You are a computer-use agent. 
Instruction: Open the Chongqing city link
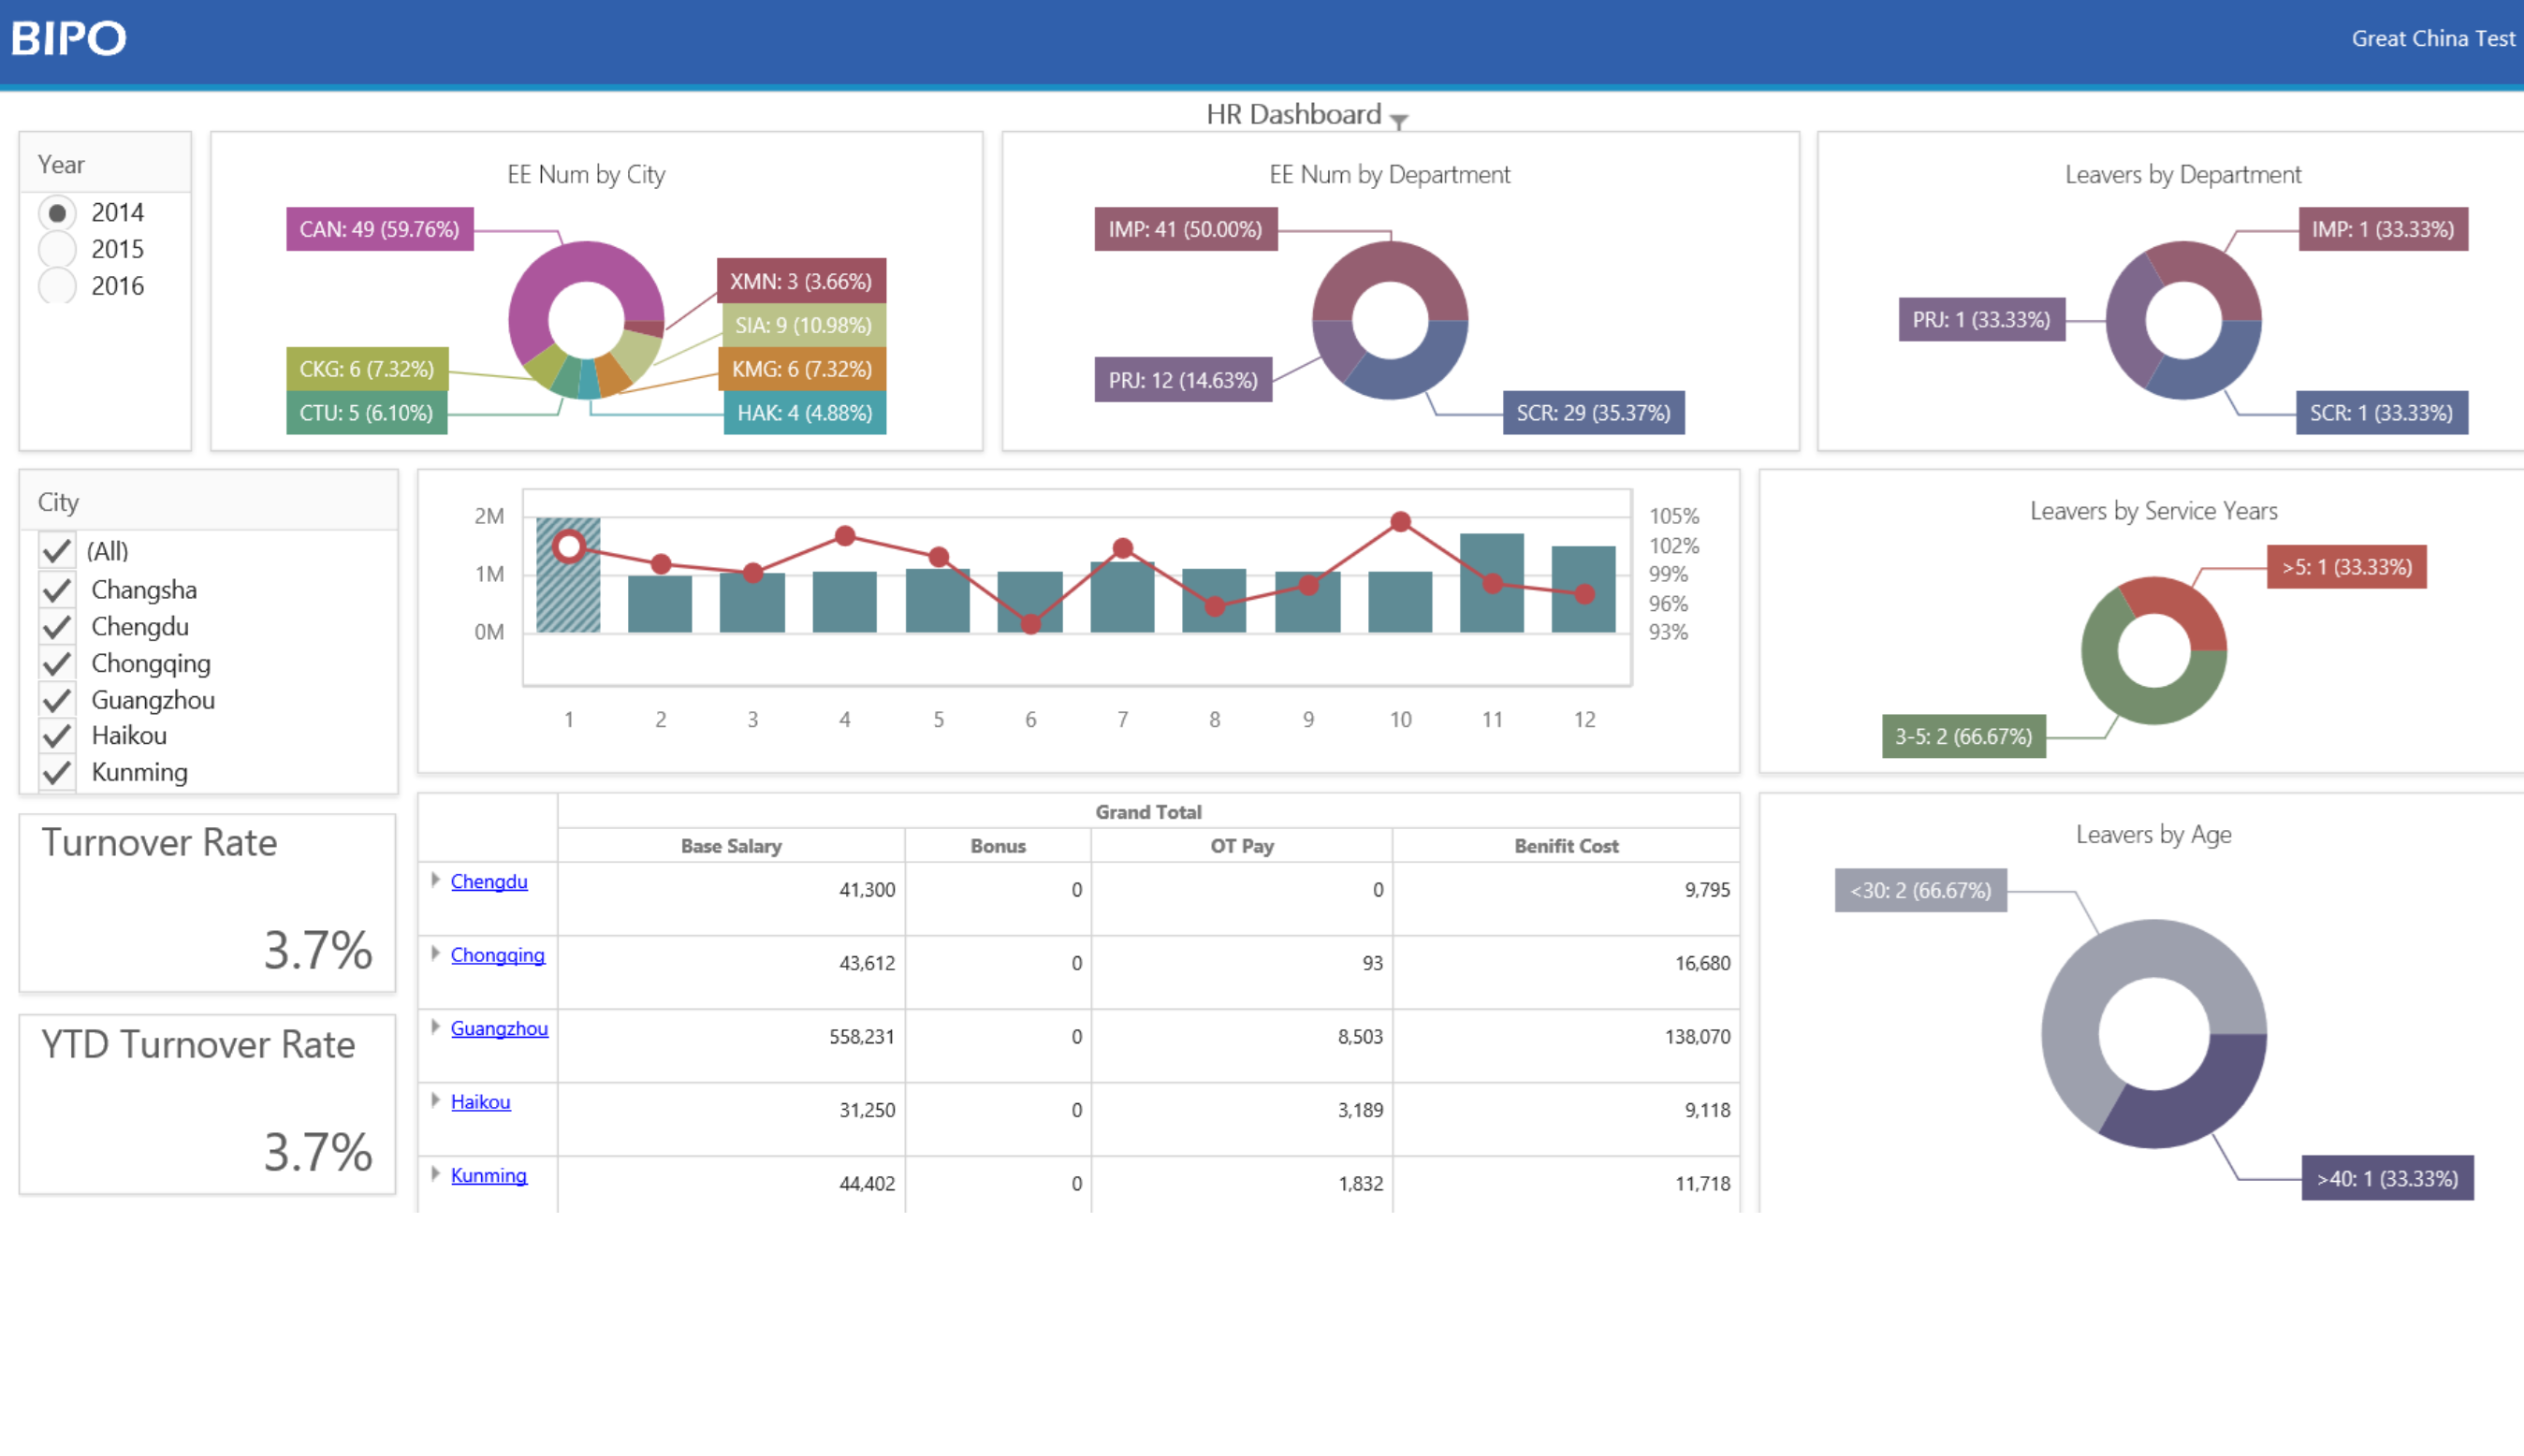[x=497, y=955]
